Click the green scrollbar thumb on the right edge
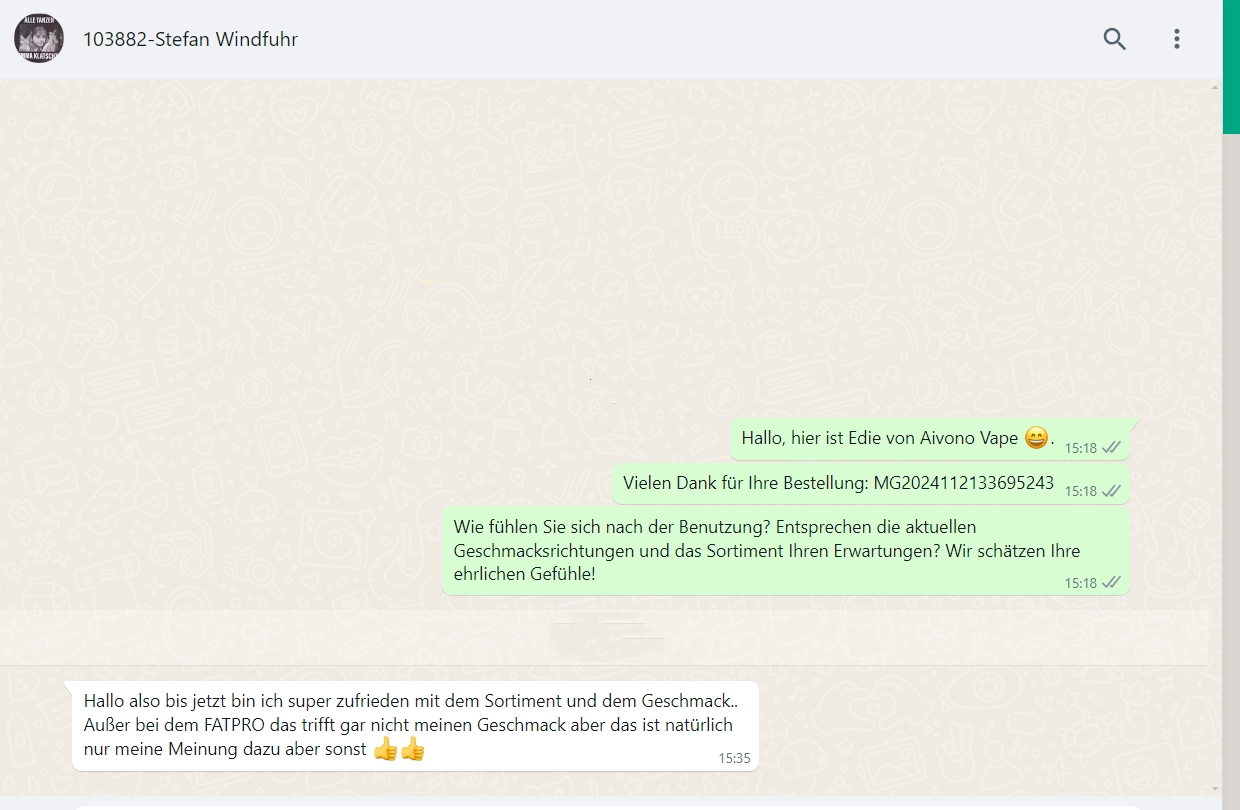 coord(1230,66)
